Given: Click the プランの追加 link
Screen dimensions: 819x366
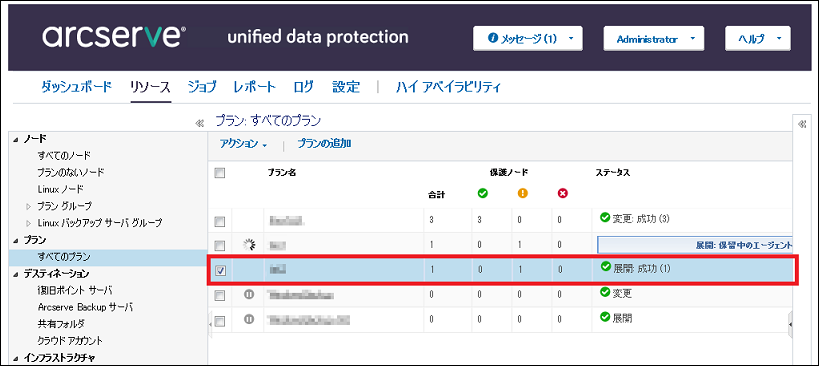Looking at the screenshot, I should pos(324,144).
